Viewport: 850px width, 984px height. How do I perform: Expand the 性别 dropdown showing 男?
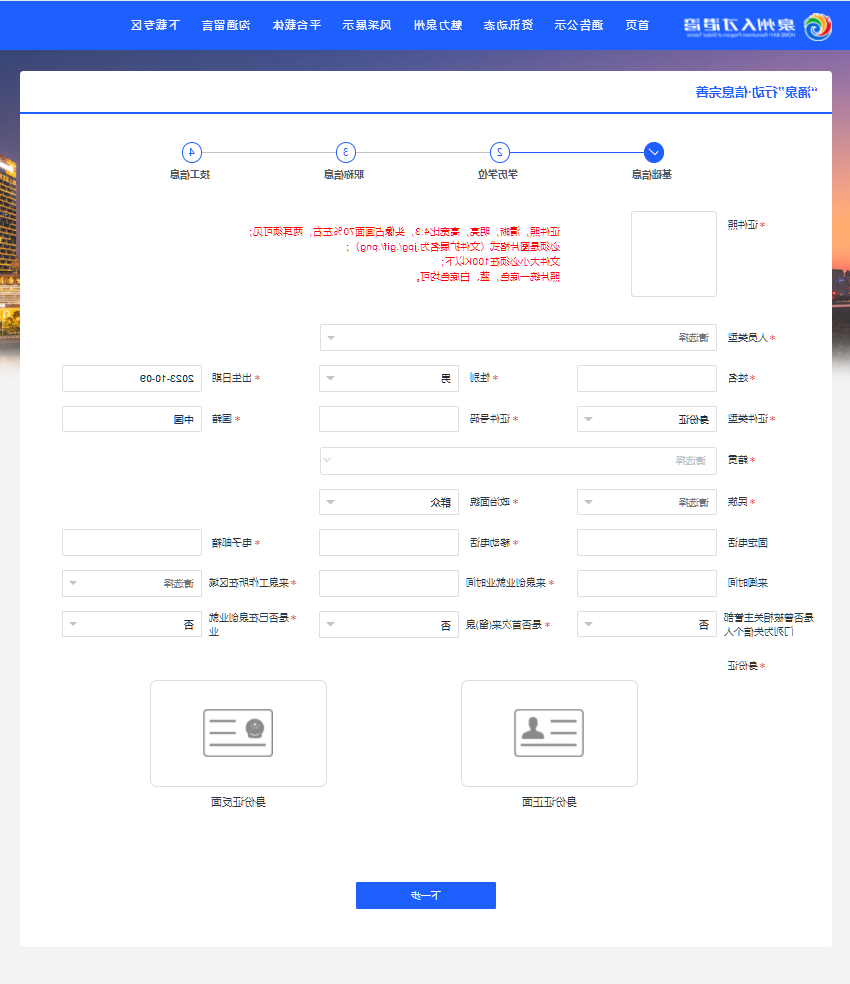389,378
